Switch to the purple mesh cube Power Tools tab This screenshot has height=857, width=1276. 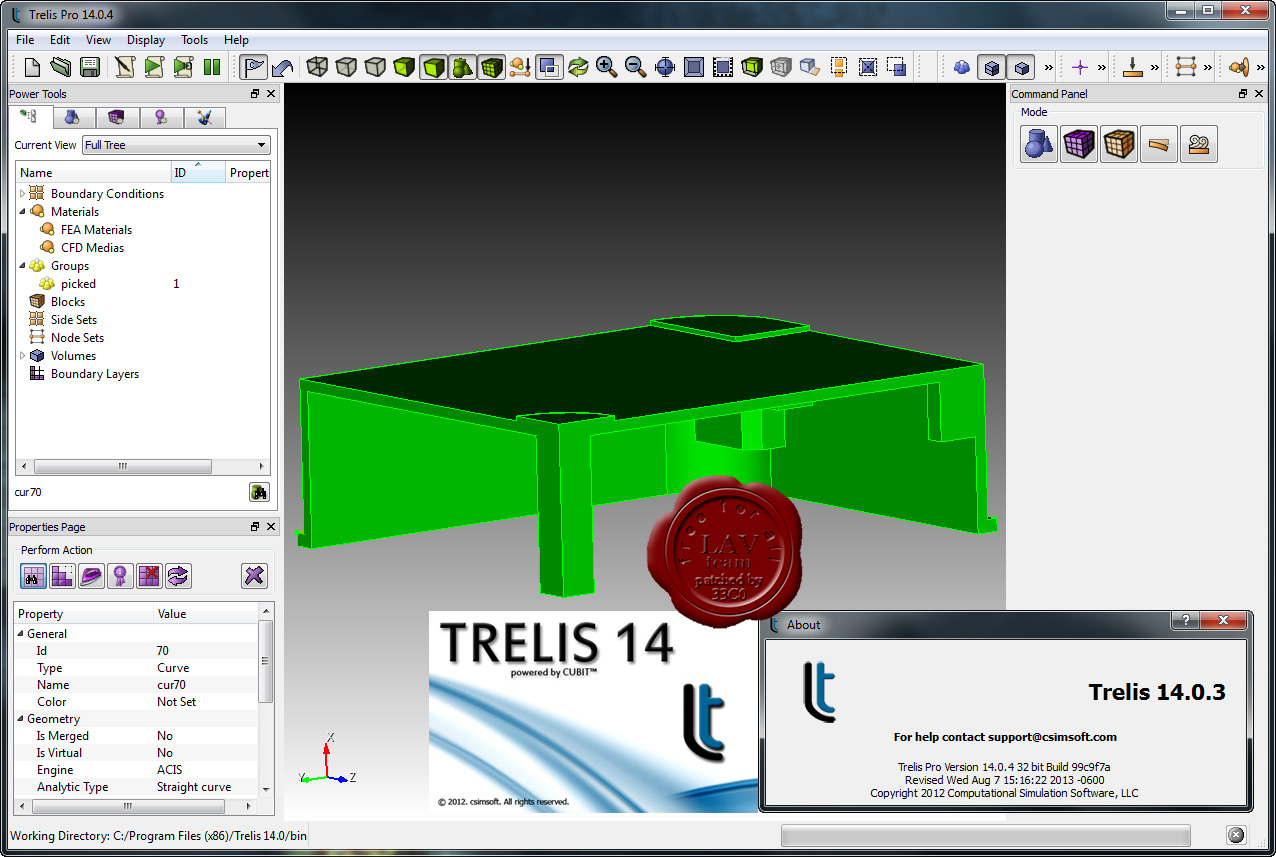click(x=117, y=117)
